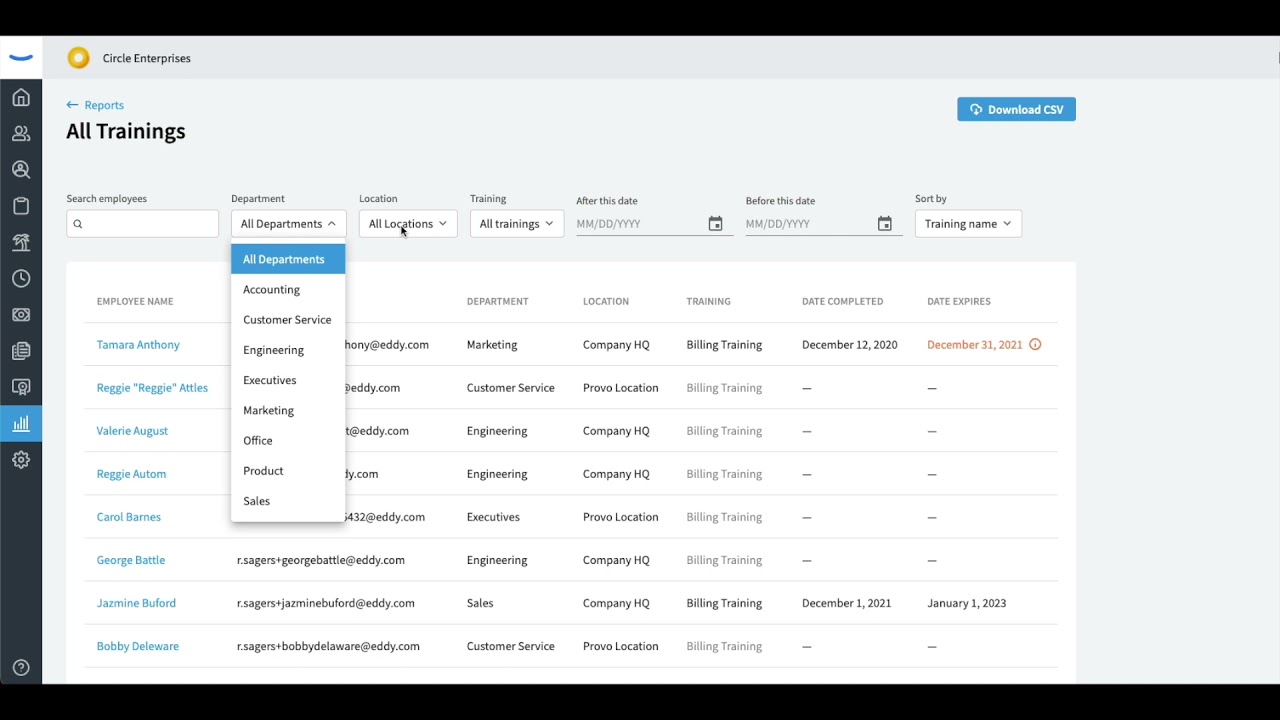1280x720 pixels.
Task: Open the After this date calendar picker
Action: pyautogui.click(x=715, y=224)
